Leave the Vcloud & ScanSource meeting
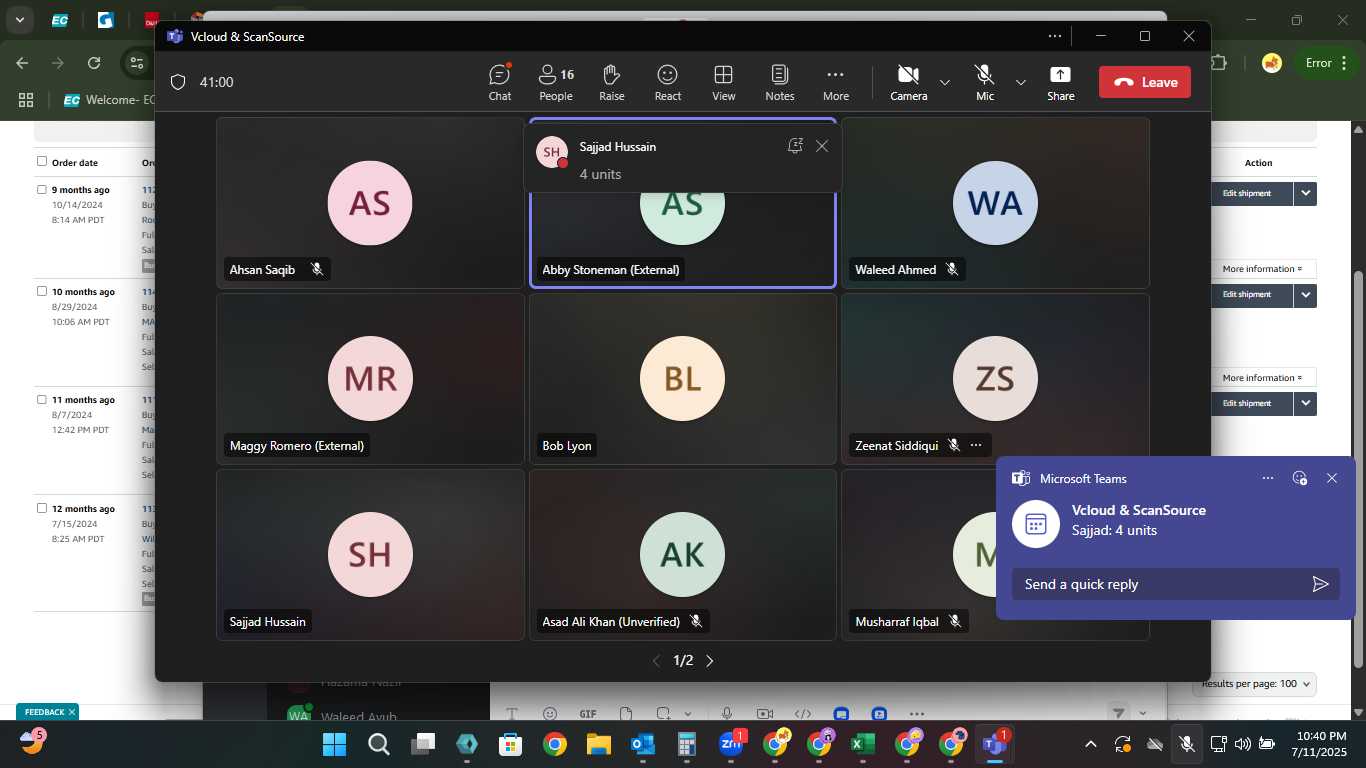This screenshot has width=1366, height=768. [x=1145, y=82]
